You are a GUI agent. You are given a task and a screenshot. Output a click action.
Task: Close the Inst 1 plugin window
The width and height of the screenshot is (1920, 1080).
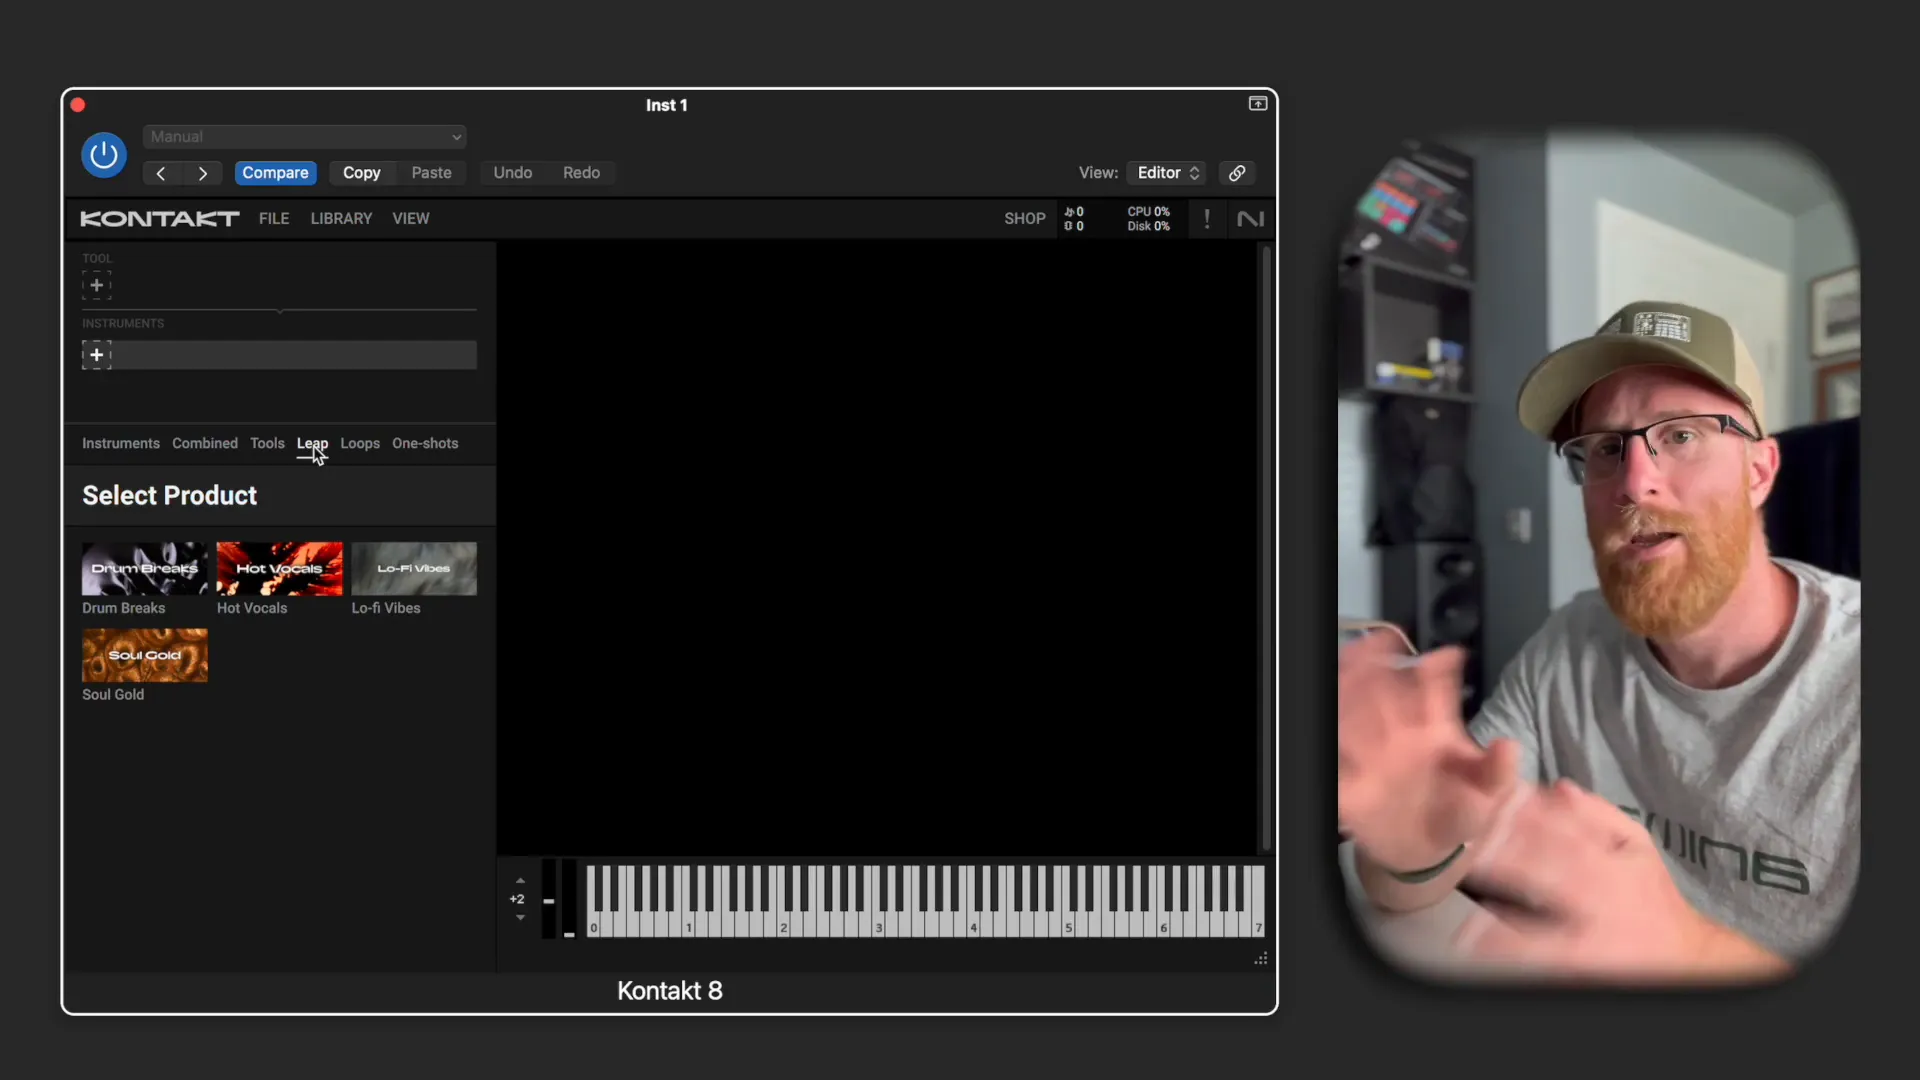78,105
